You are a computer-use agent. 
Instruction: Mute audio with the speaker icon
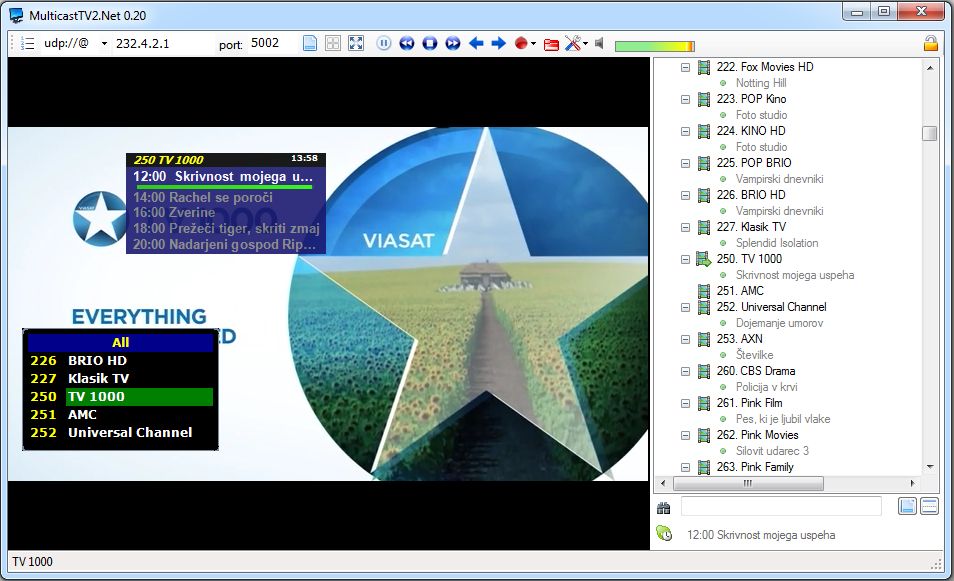(x=599, y=43)
